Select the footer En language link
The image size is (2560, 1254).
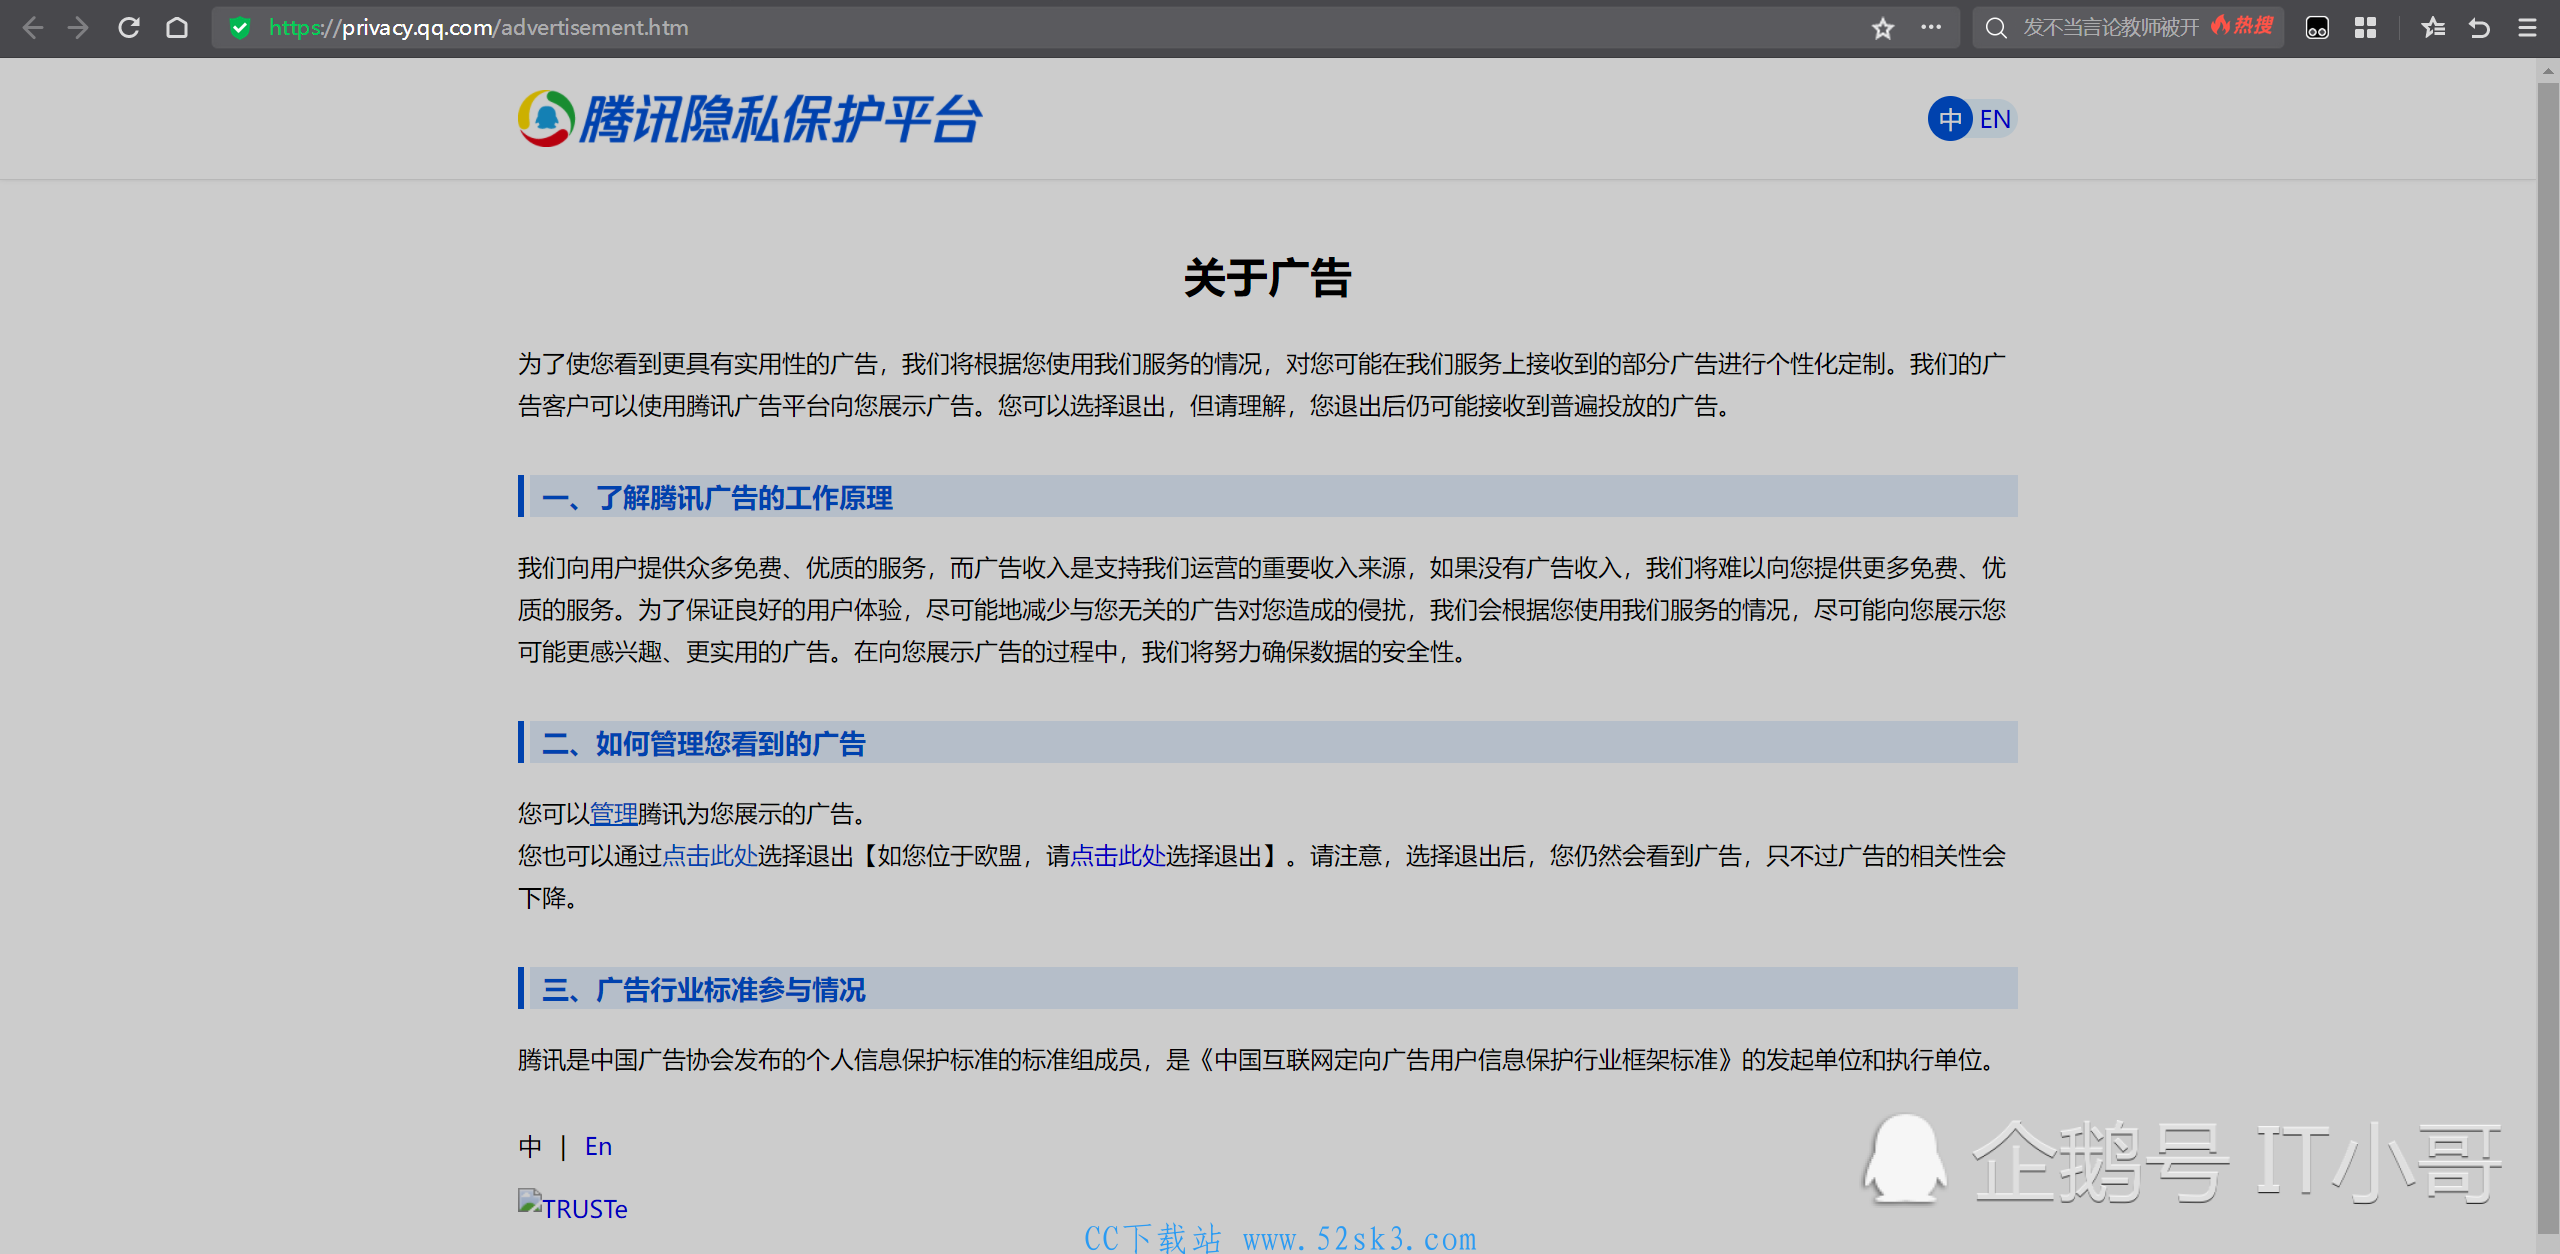598,1146
